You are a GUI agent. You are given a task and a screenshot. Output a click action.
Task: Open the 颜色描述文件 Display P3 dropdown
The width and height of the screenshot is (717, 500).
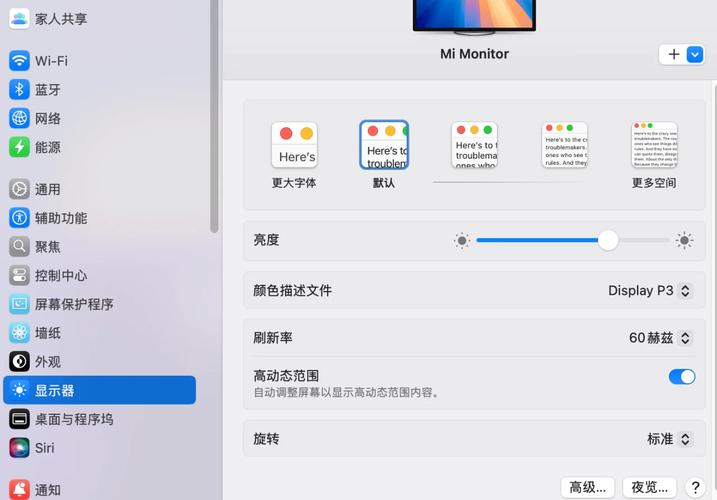coord(650,291)
